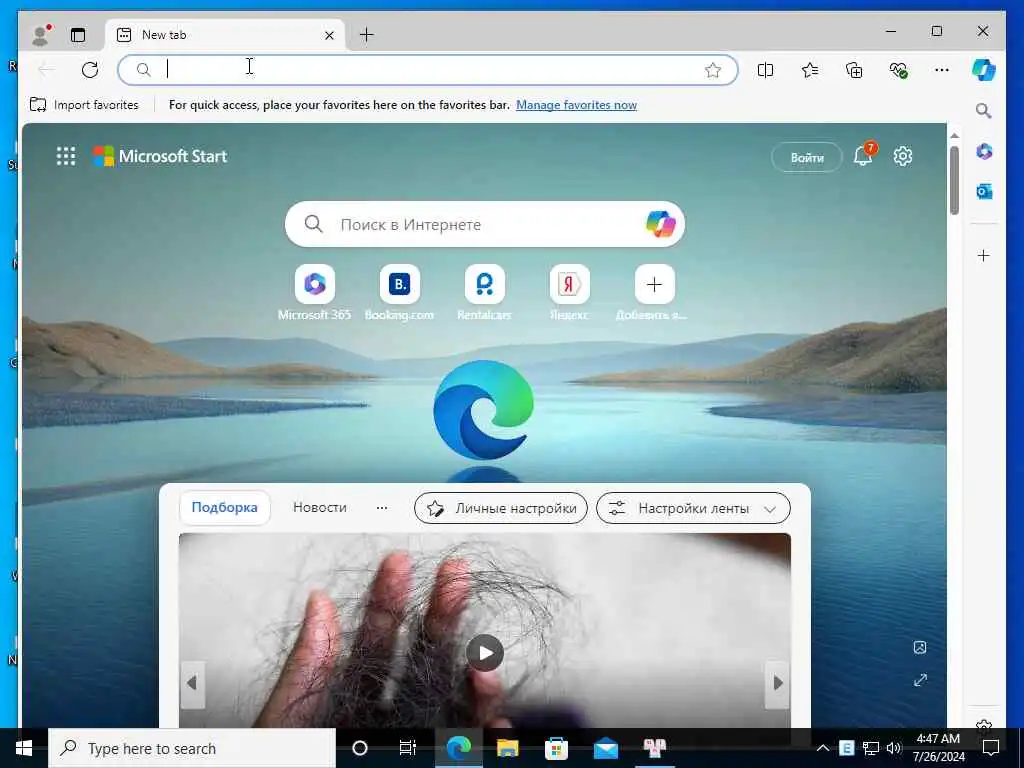Click Личные настройки button
The image size is (1024, 768).
501,508
